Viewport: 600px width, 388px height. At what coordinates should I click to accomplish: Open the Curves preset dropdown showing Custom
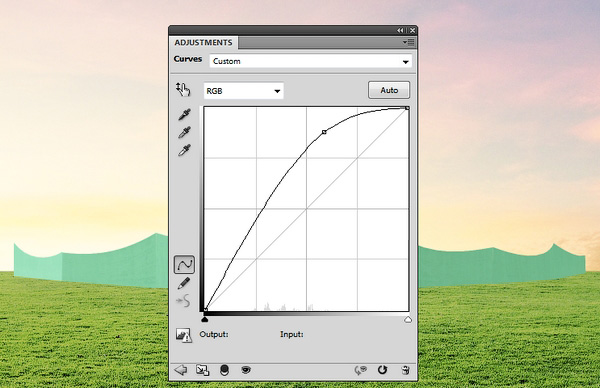coord(311,61)
